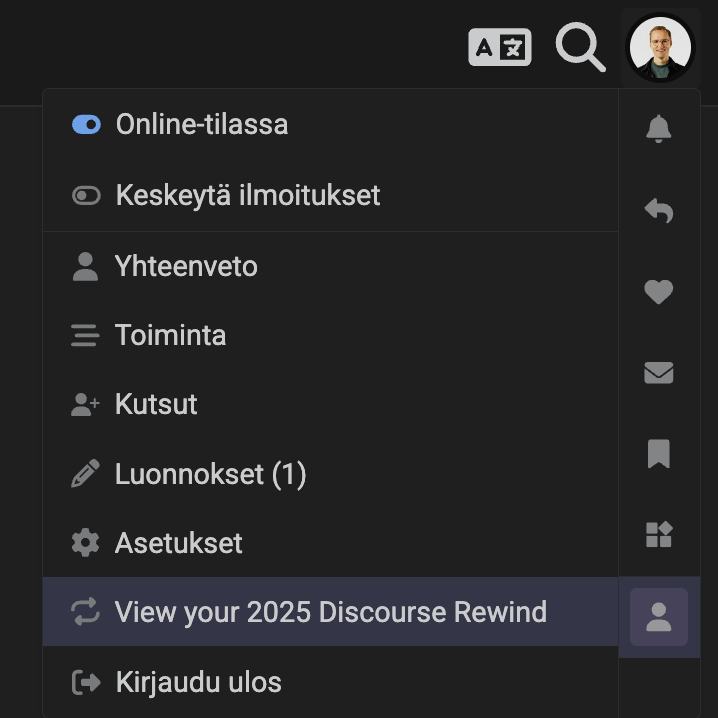Show the replies arrow tab
718x718 pixels.
[658, 210]
